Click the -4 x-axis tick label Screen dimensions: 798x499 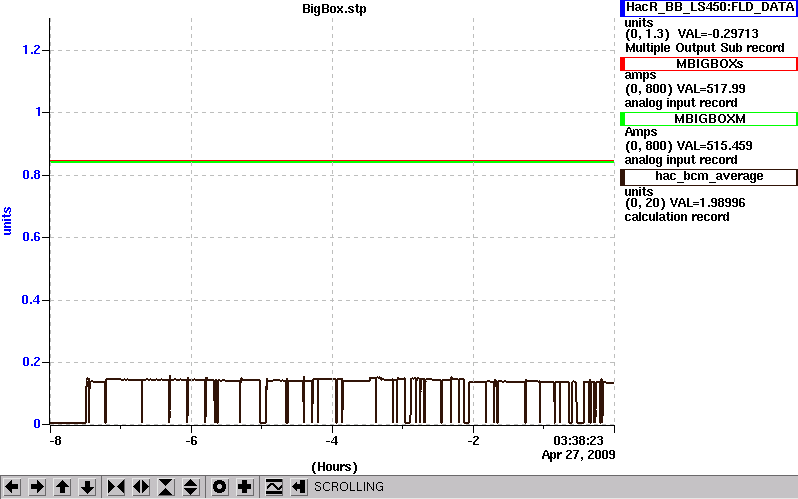tap(332, 440)
